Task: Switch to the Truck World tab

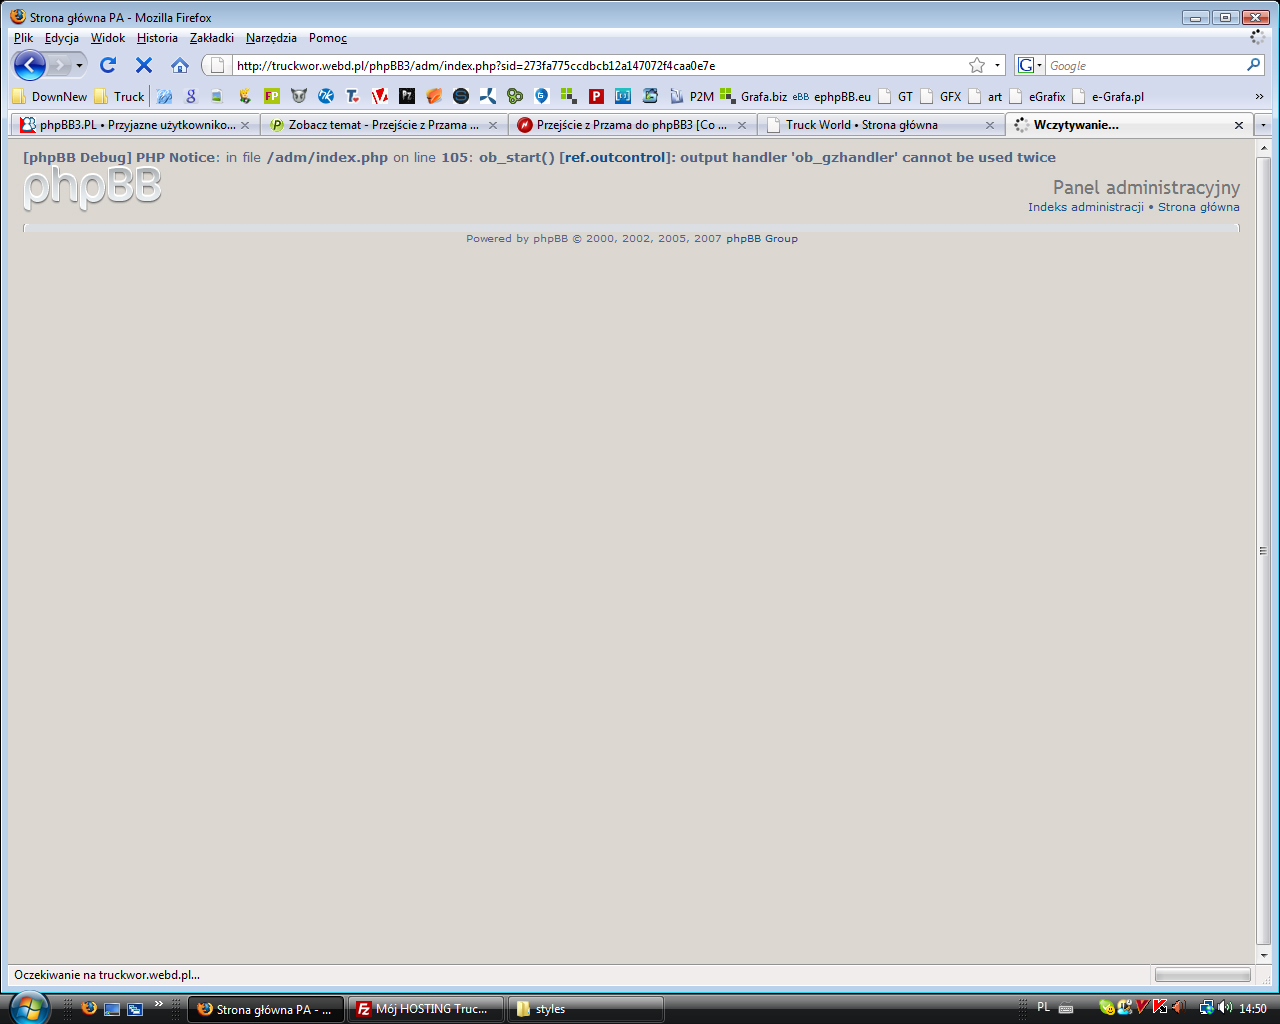Action: pyautogui.click(x=861, y=125)
